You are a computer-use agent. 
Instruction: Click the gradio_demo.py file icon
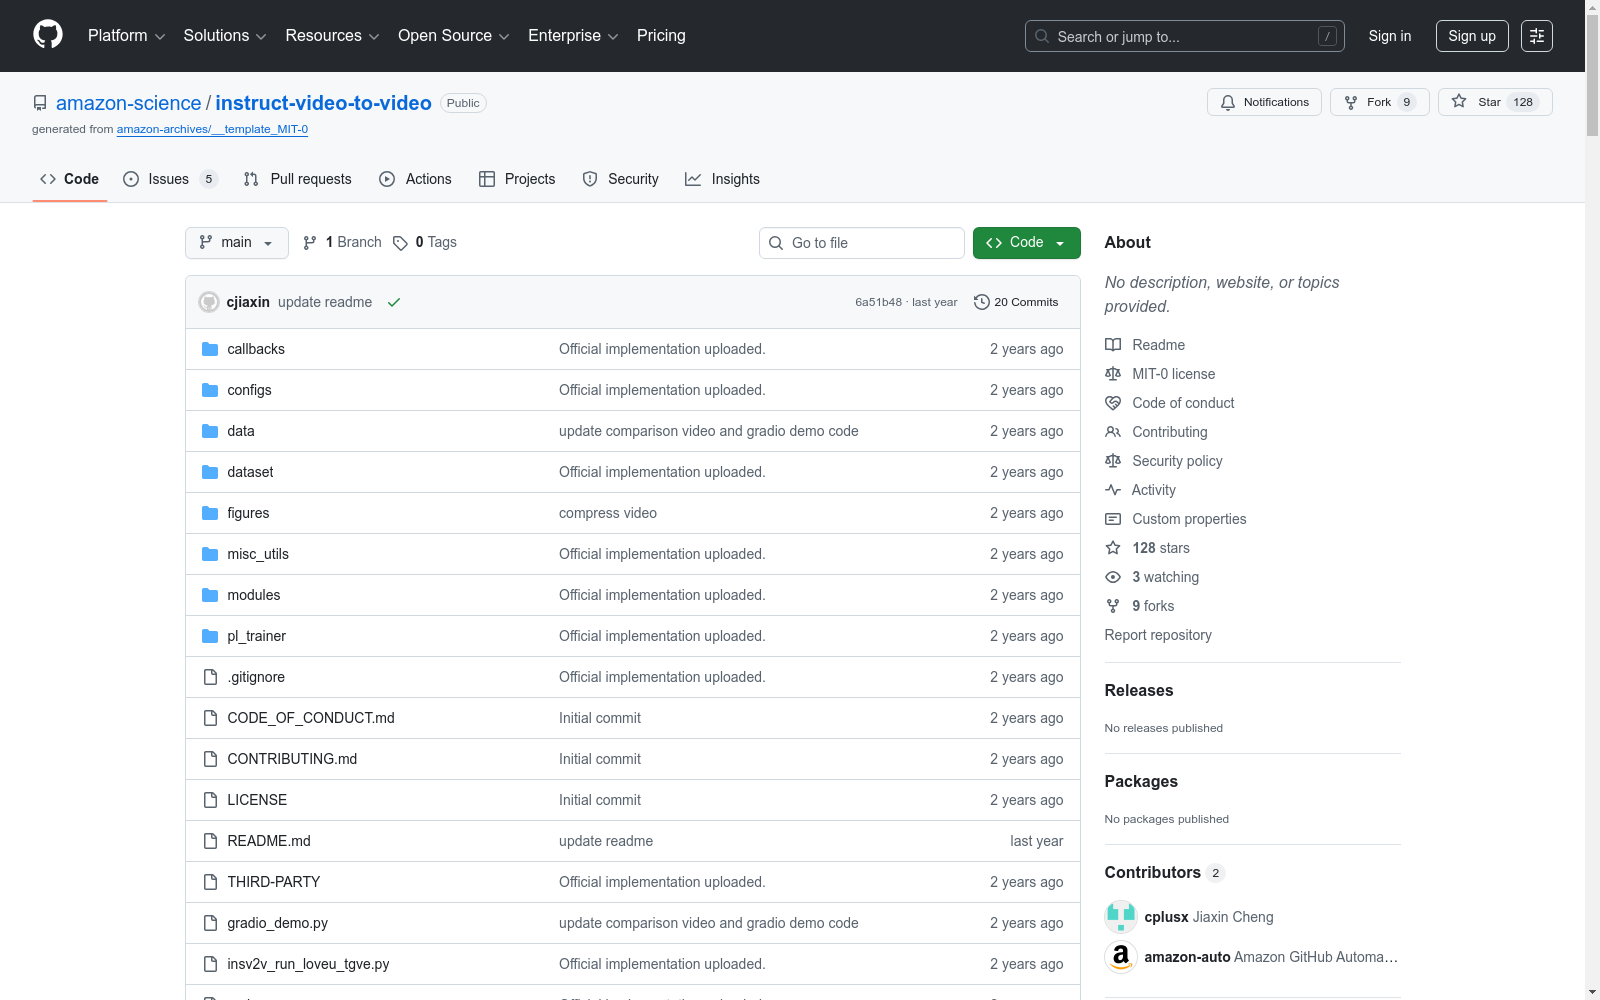(x=210, y=923)
